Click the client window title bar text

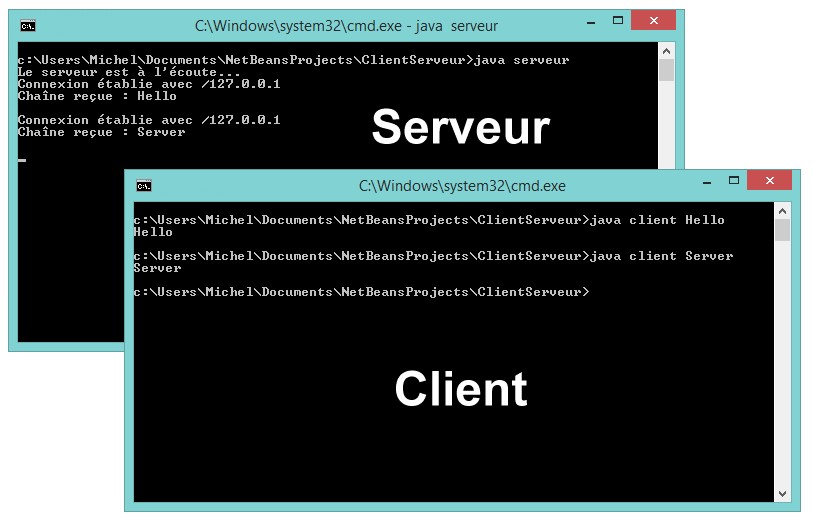click(x=462, y=185)
